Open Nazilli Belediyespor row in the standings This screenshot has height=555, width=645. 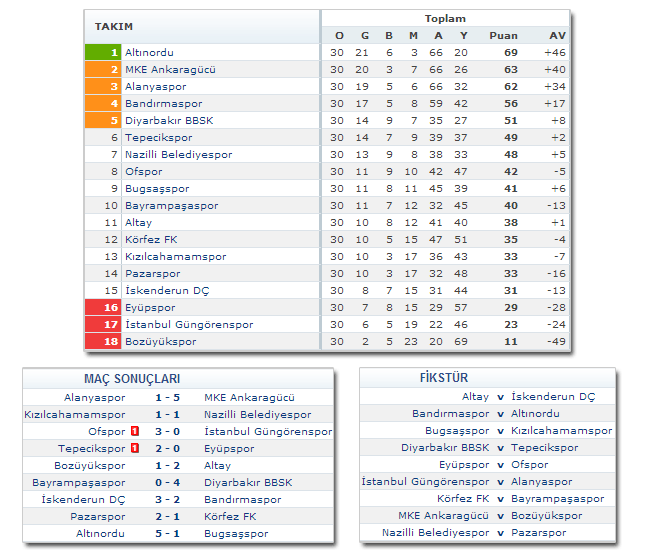178,154
